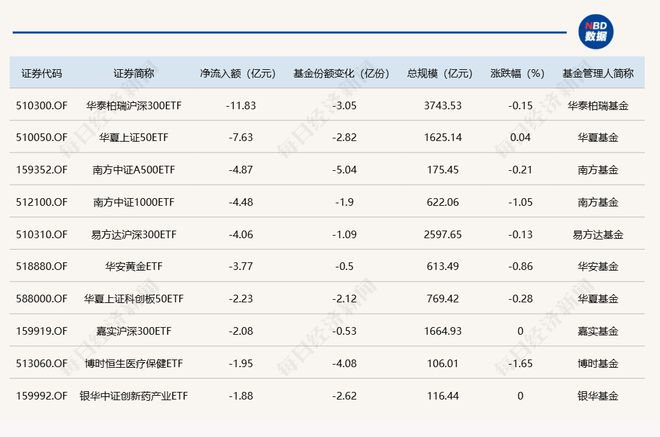
Task: Select fund name 银华中证创新药产业ETF
Action: click(134, 396)
